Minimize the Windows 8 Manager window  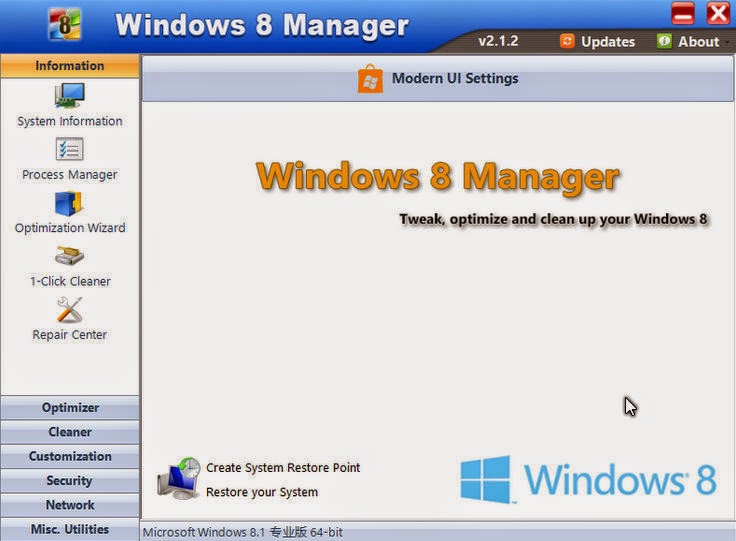click(683, 13)
